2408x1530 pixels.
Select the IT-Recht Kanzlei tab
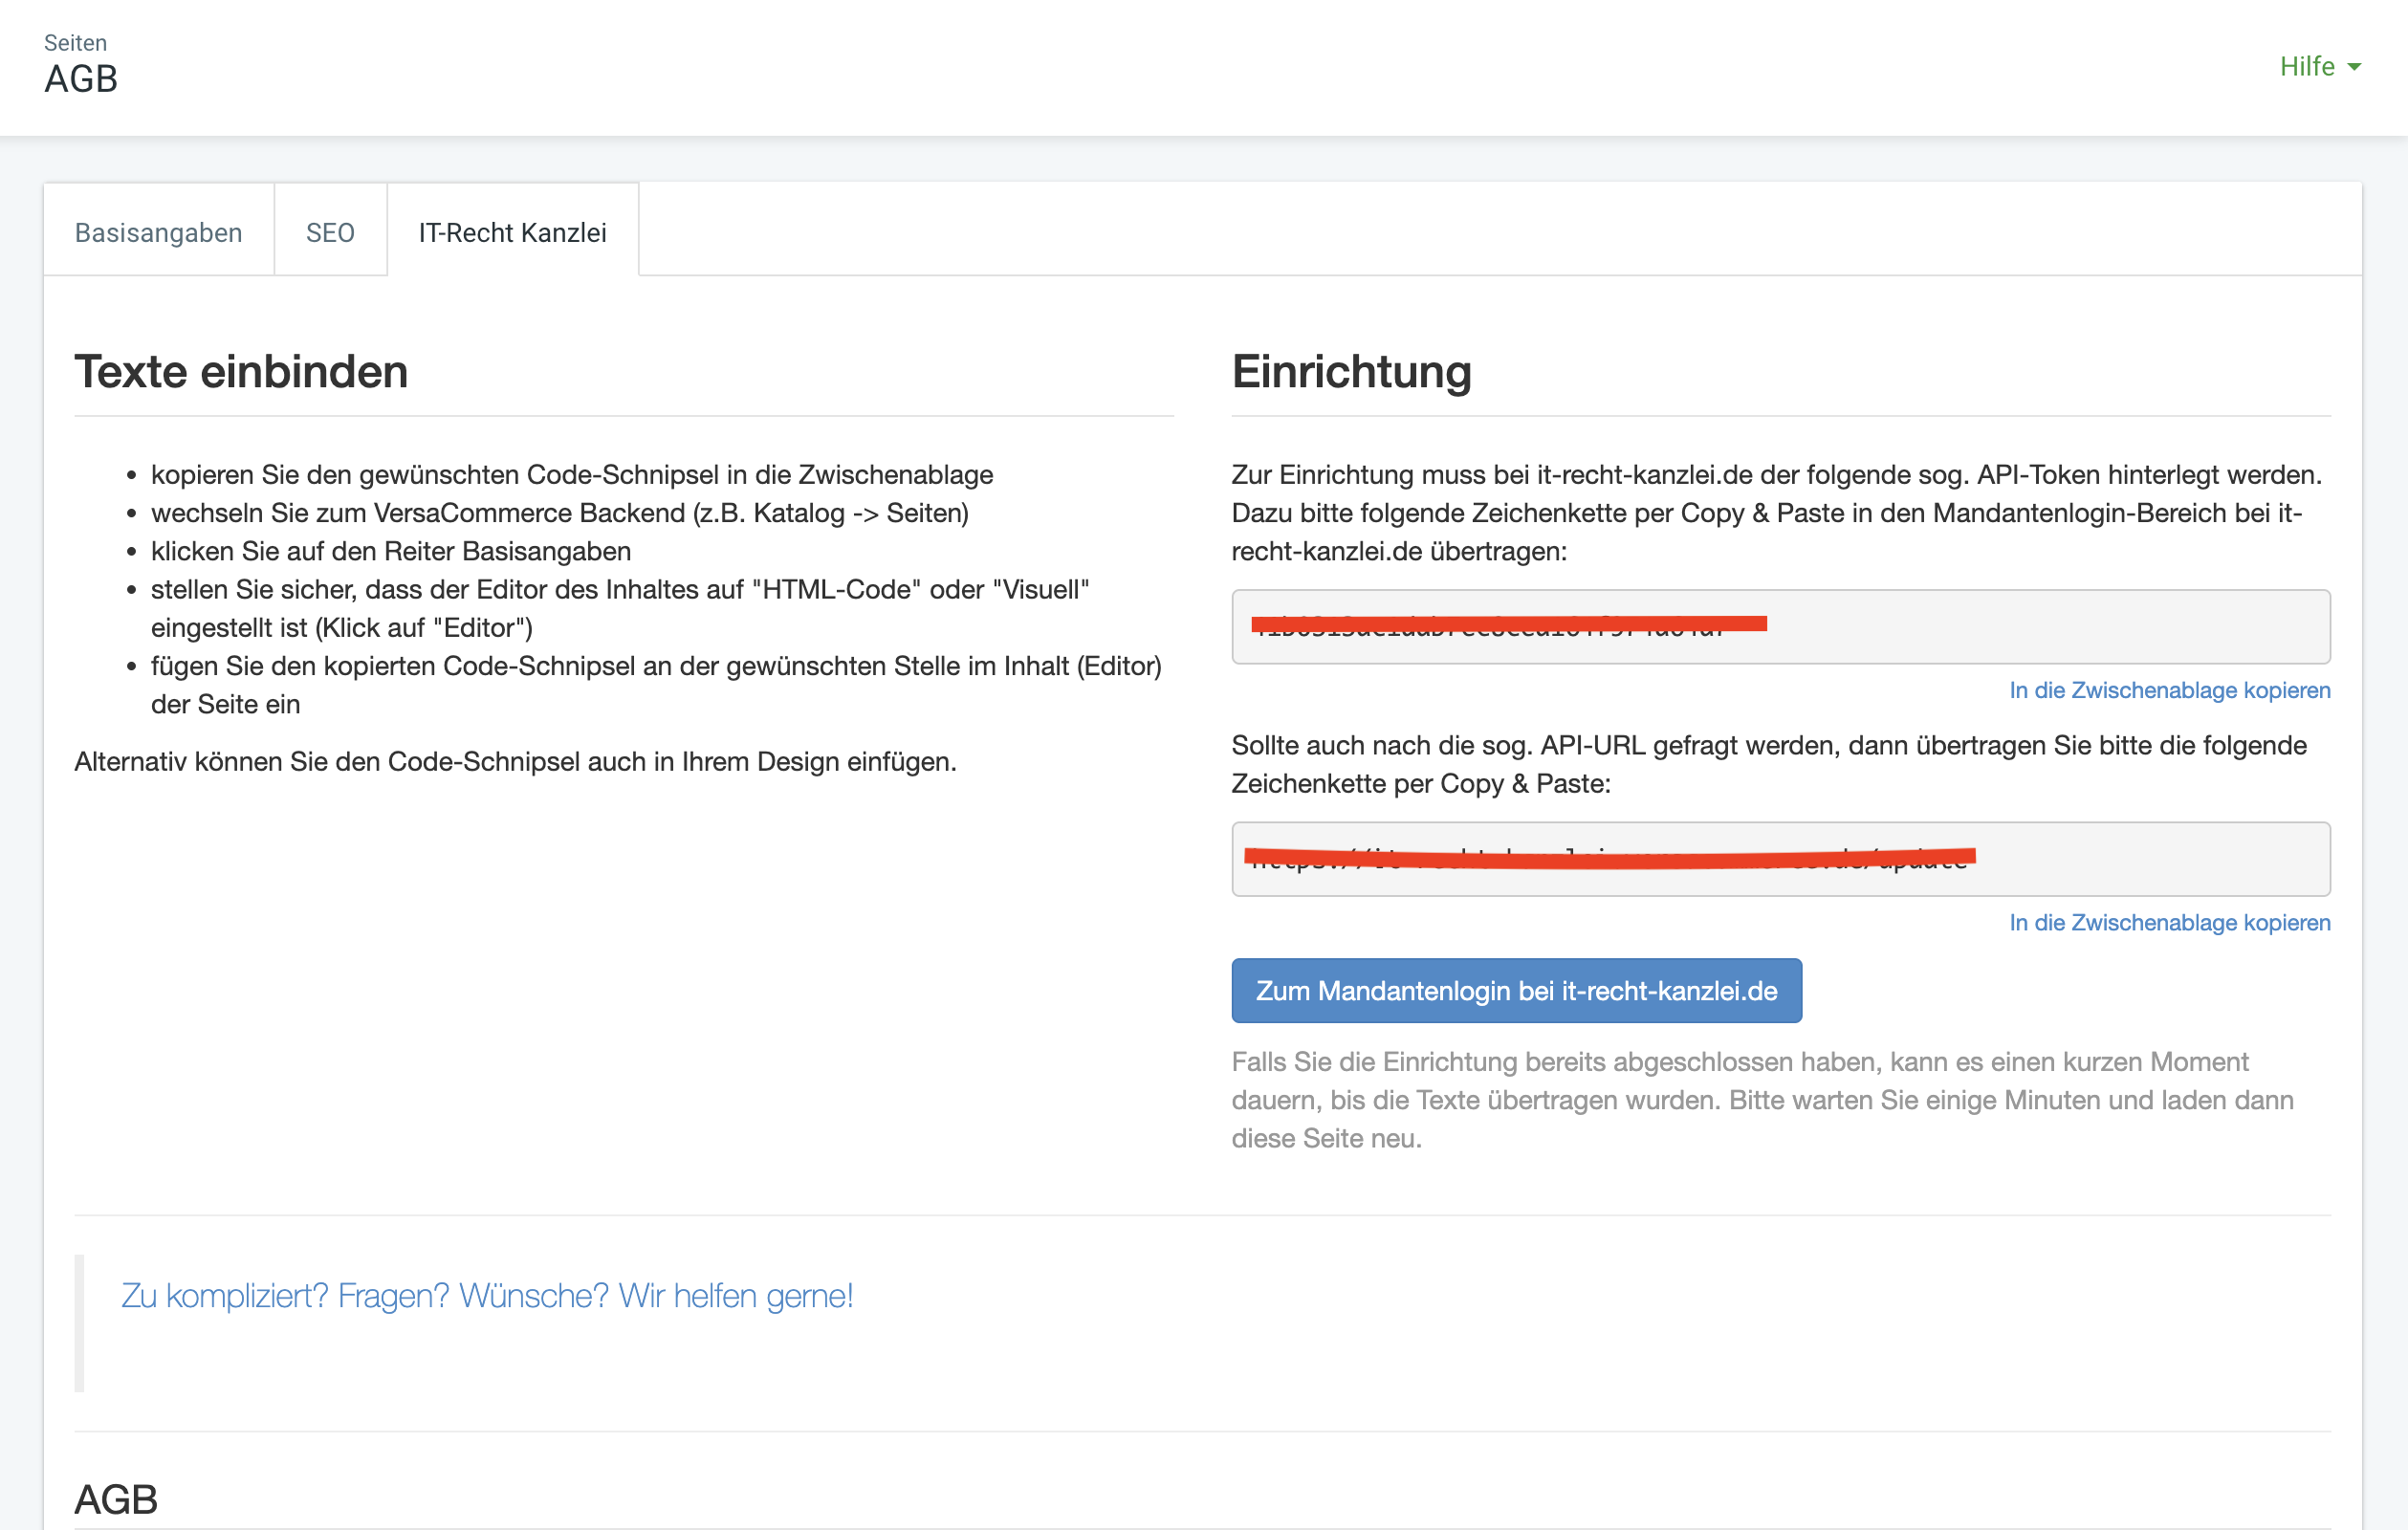tap(512, 232)
